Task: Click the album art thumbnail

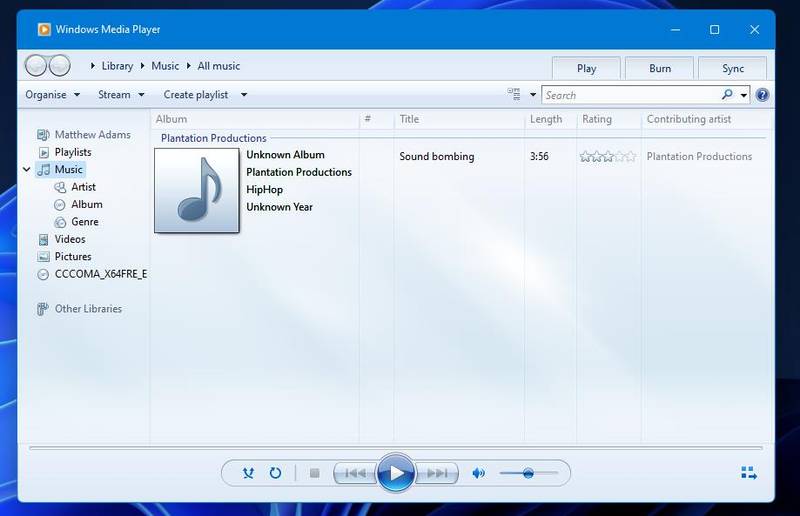Action: pyautogui.click(x=197, y=190)
